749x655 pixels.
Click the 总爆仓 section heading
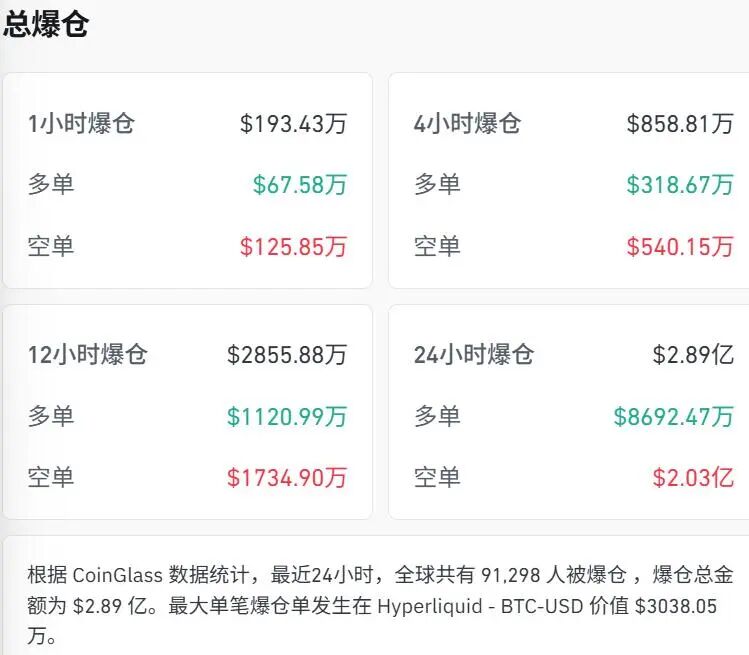coord(46,25)
